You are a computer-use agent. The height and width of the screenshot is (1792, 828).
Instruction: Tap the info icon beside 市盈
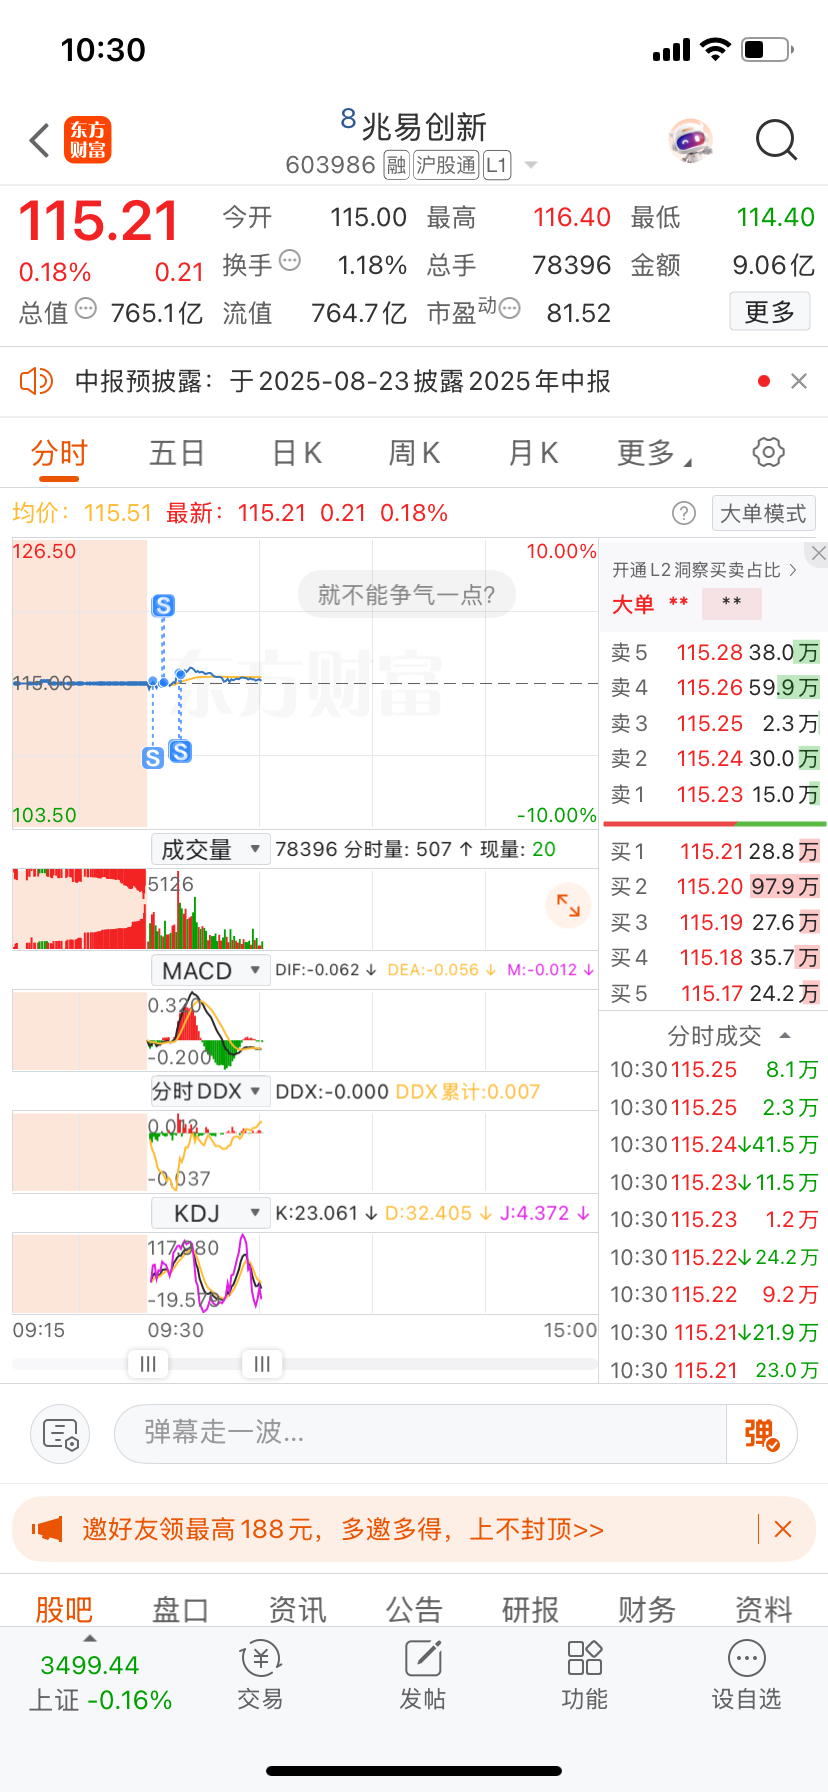click(x=509, y=308)
